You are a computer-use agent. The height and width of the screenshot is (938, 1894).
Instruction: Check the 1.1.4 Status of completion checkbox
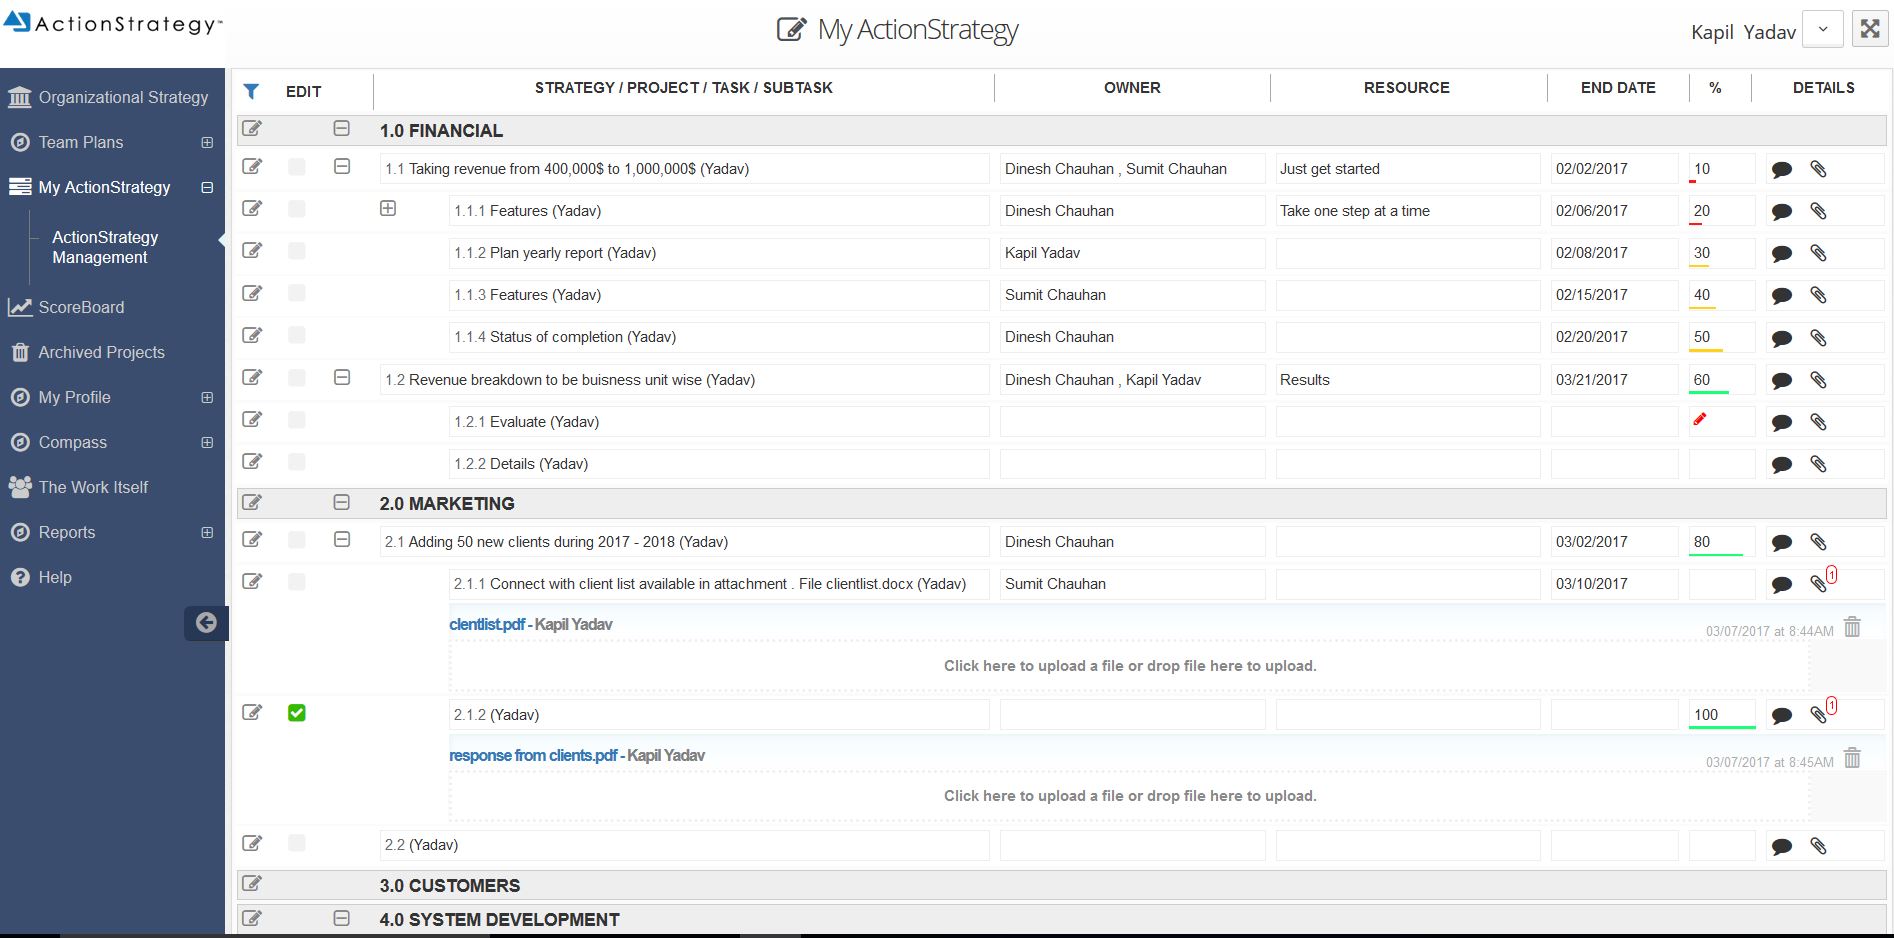pyautogui.click(x=297, y=335)
